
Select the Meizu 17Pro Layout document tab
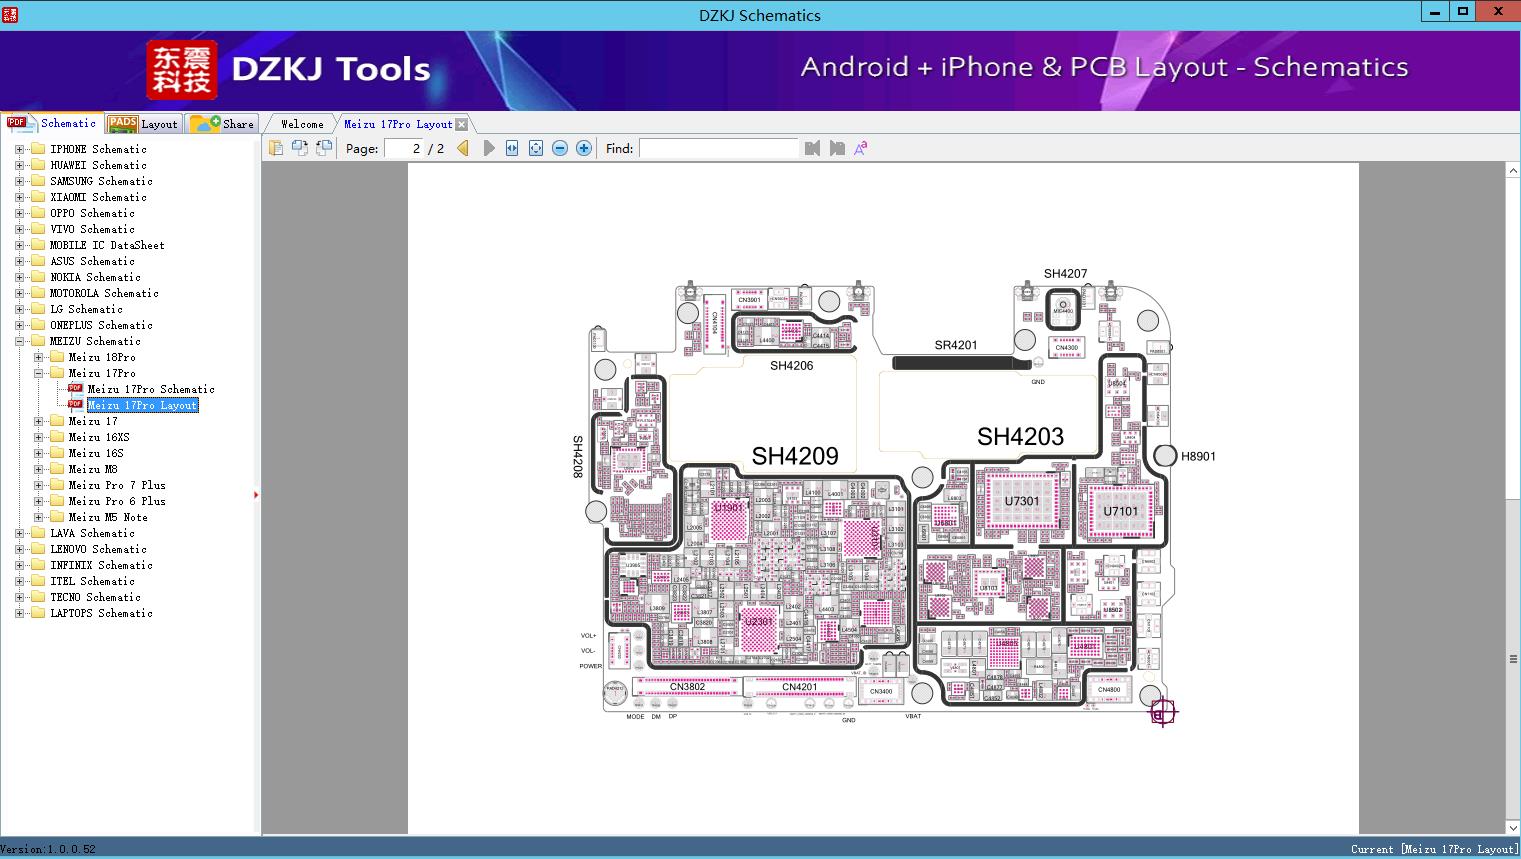click(398, 124)
